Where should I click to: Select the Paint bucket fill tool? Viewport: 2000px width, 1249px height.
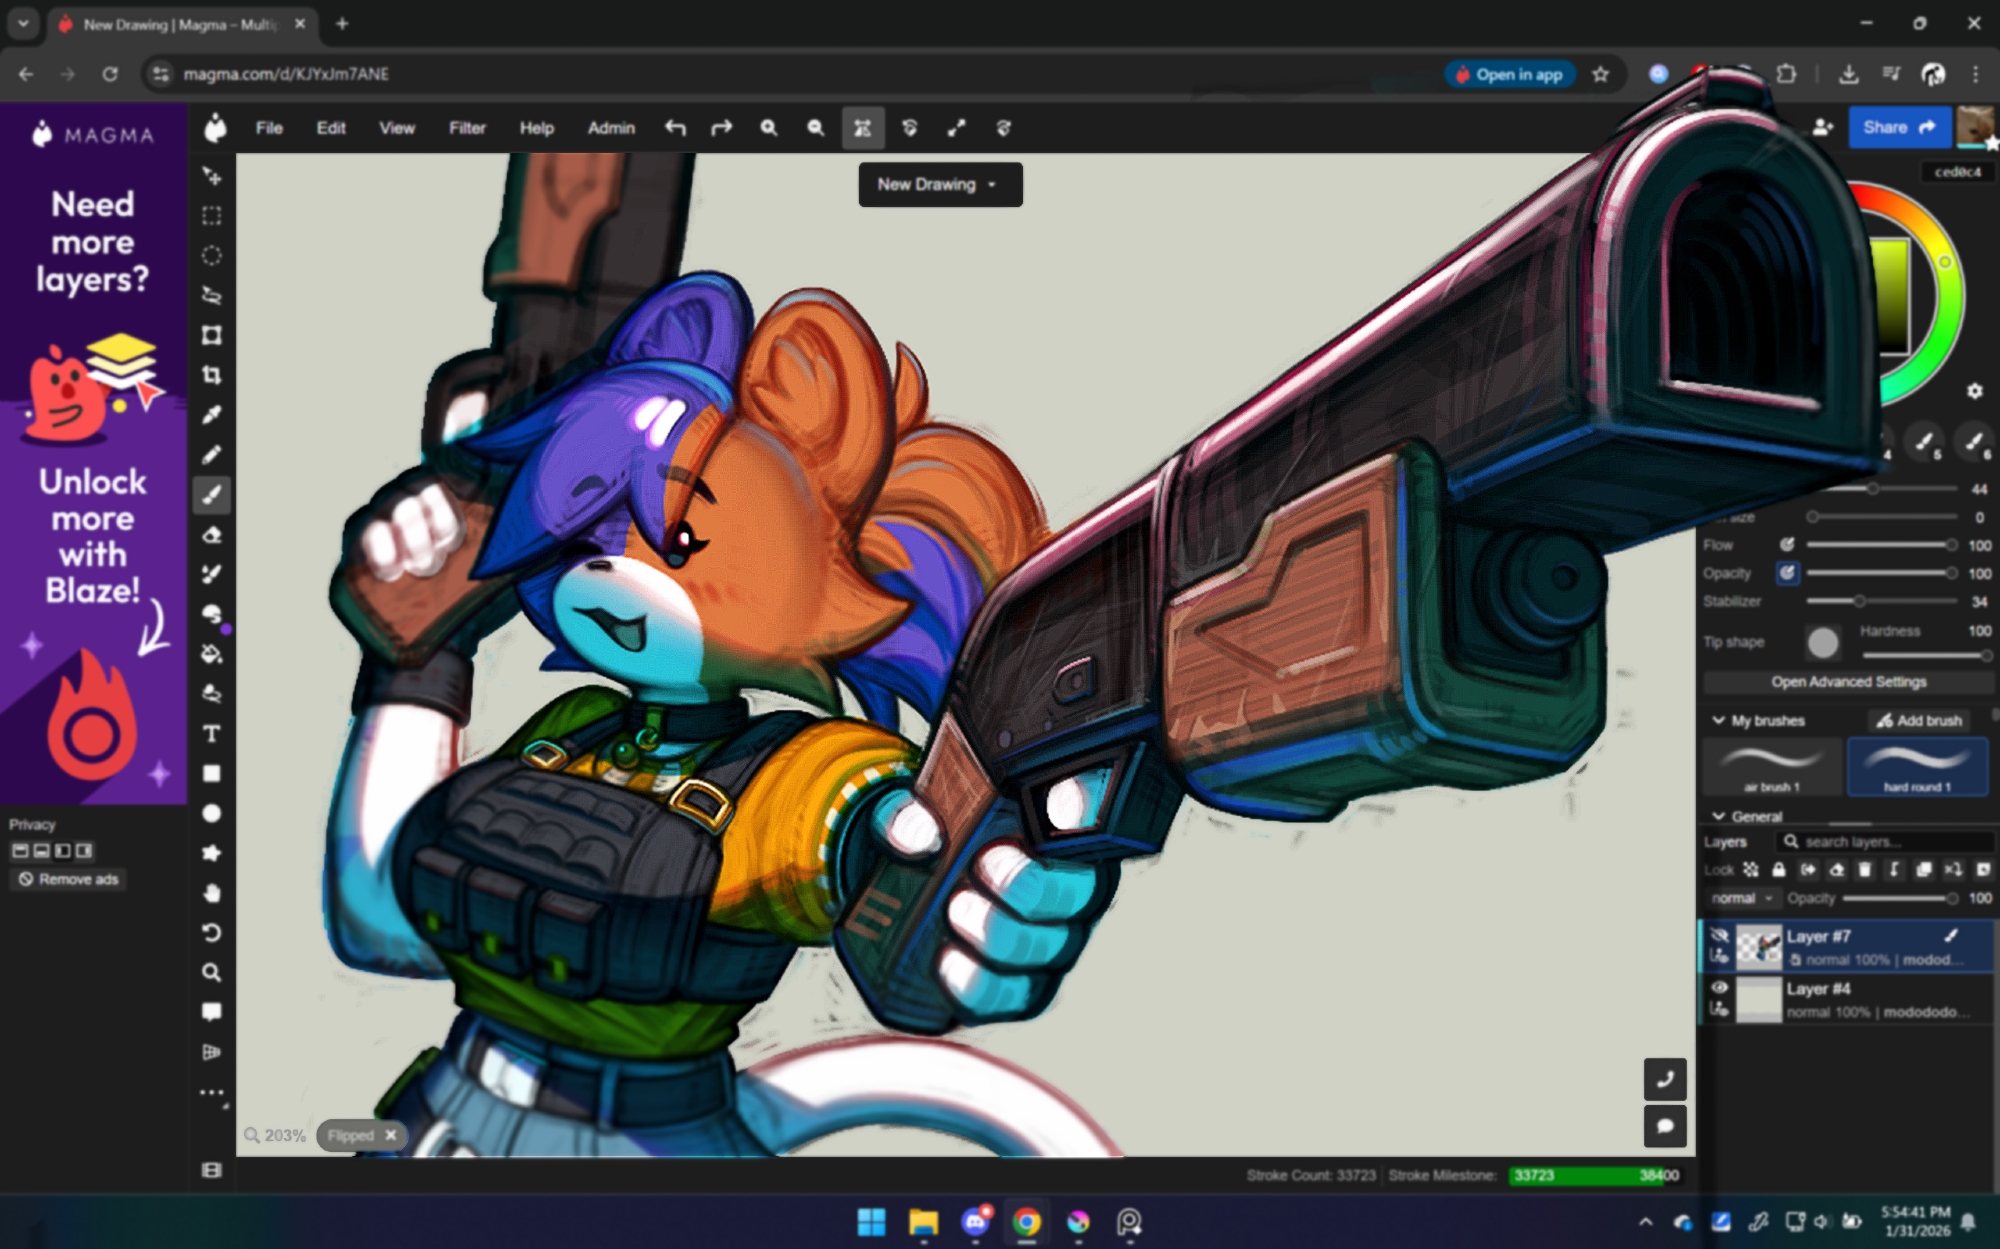[x=211, y=655]
